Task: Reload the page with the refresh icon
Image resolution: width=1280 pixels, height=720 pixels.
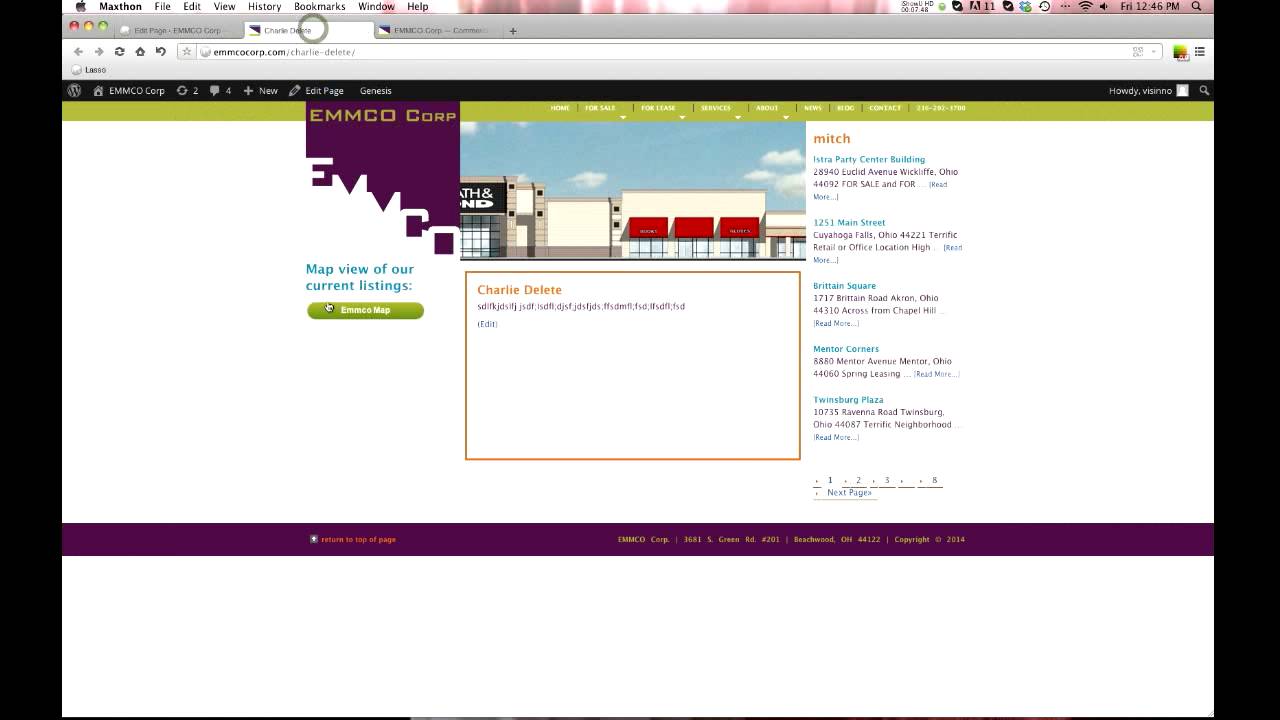Action: click(x=119, y=51)
